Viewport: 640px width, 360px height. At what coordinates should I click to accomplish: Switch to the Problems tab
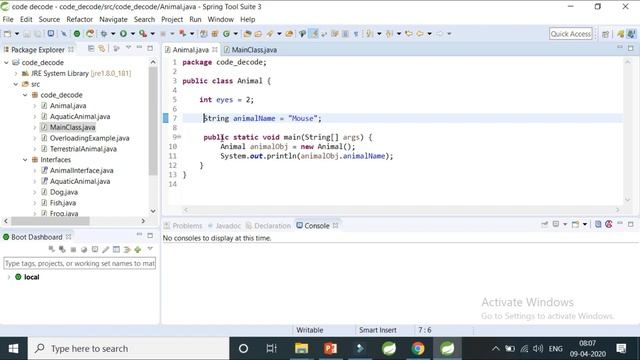click(x=183, y=226)
